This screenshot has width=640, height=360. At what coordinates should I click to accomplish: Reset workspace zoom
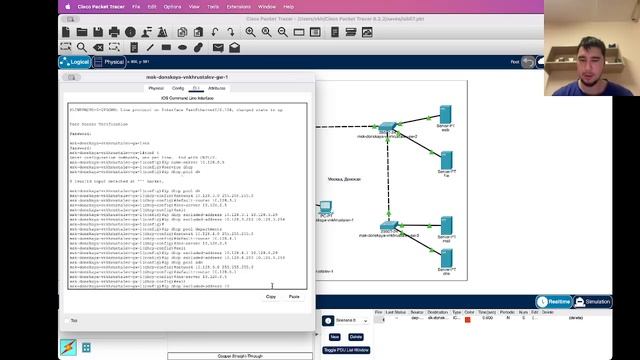[267, 32]
